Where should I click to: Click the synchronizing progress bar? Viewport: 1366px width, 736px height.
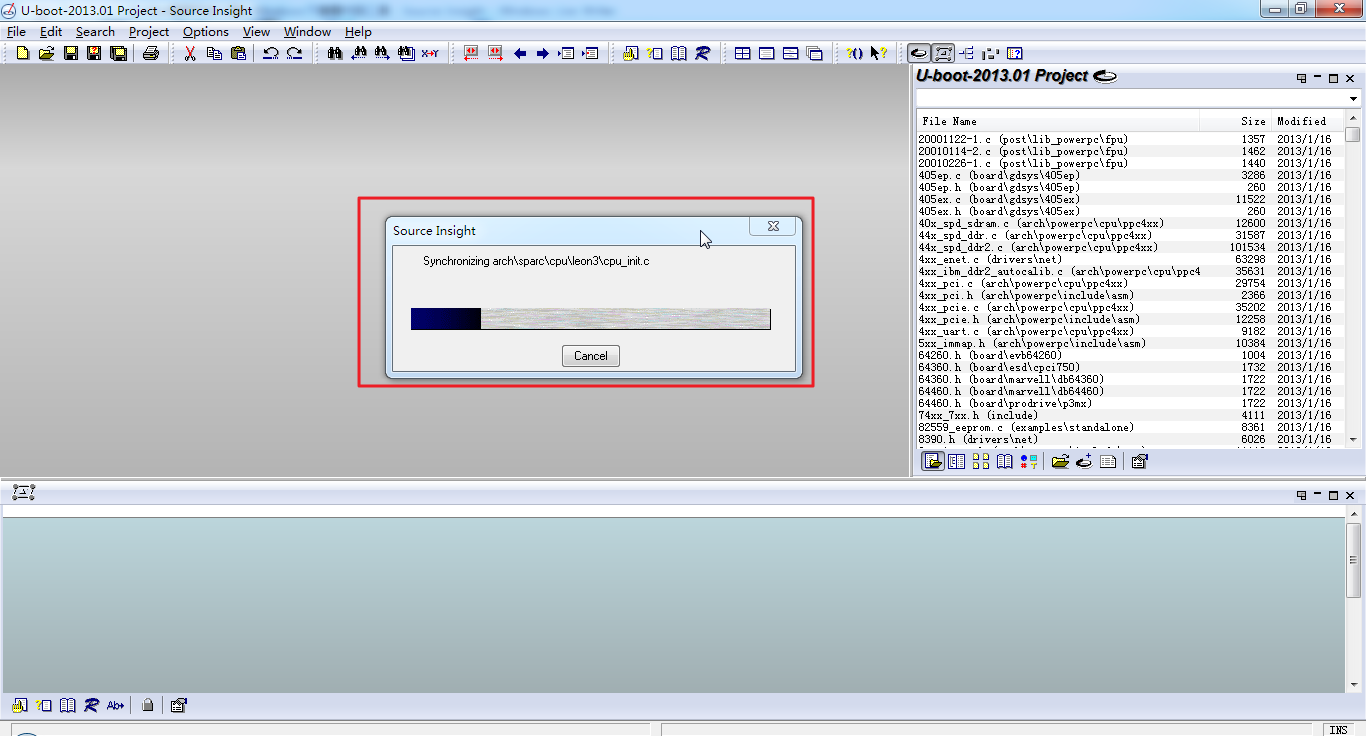click(591, 319)
